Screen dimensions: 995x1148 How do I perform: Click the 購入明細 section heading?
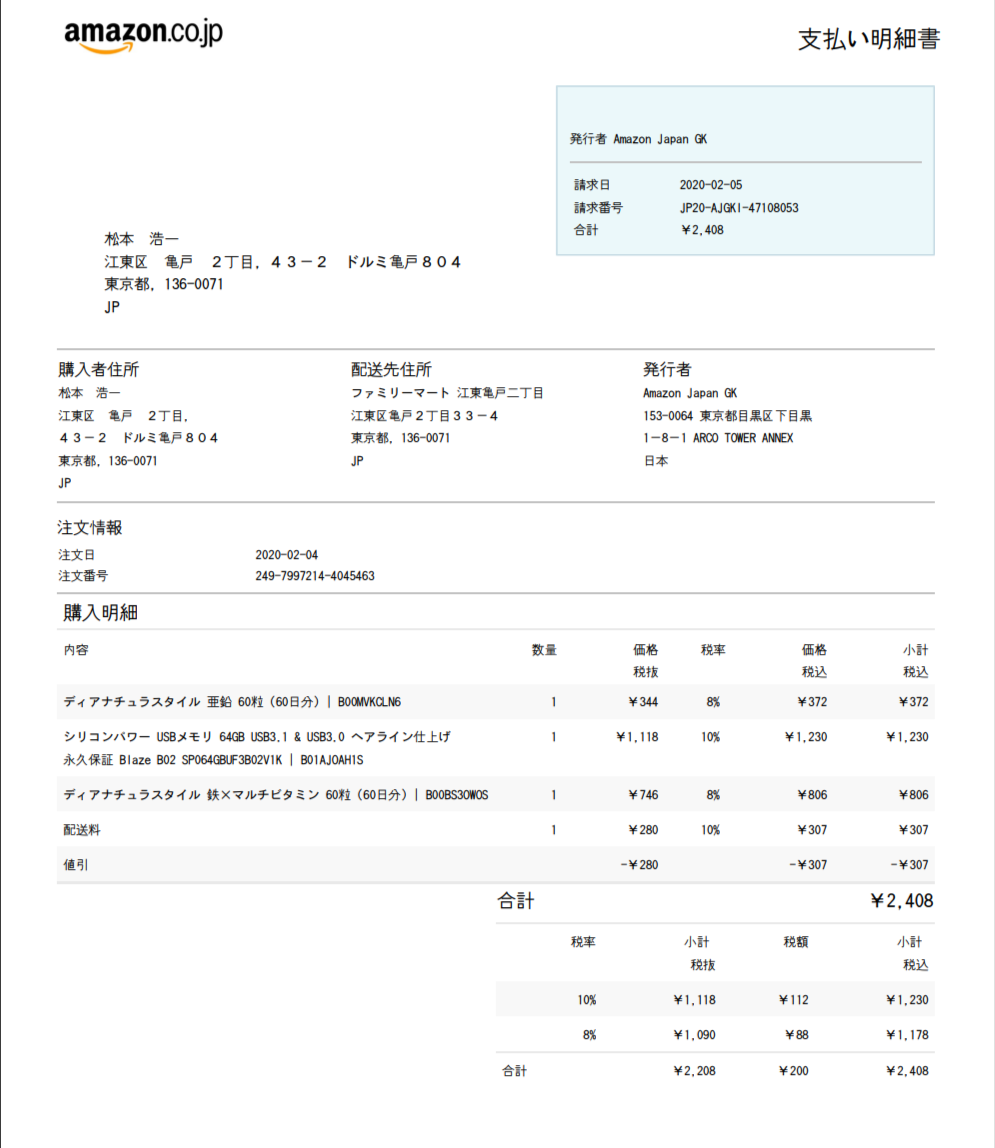100,613
